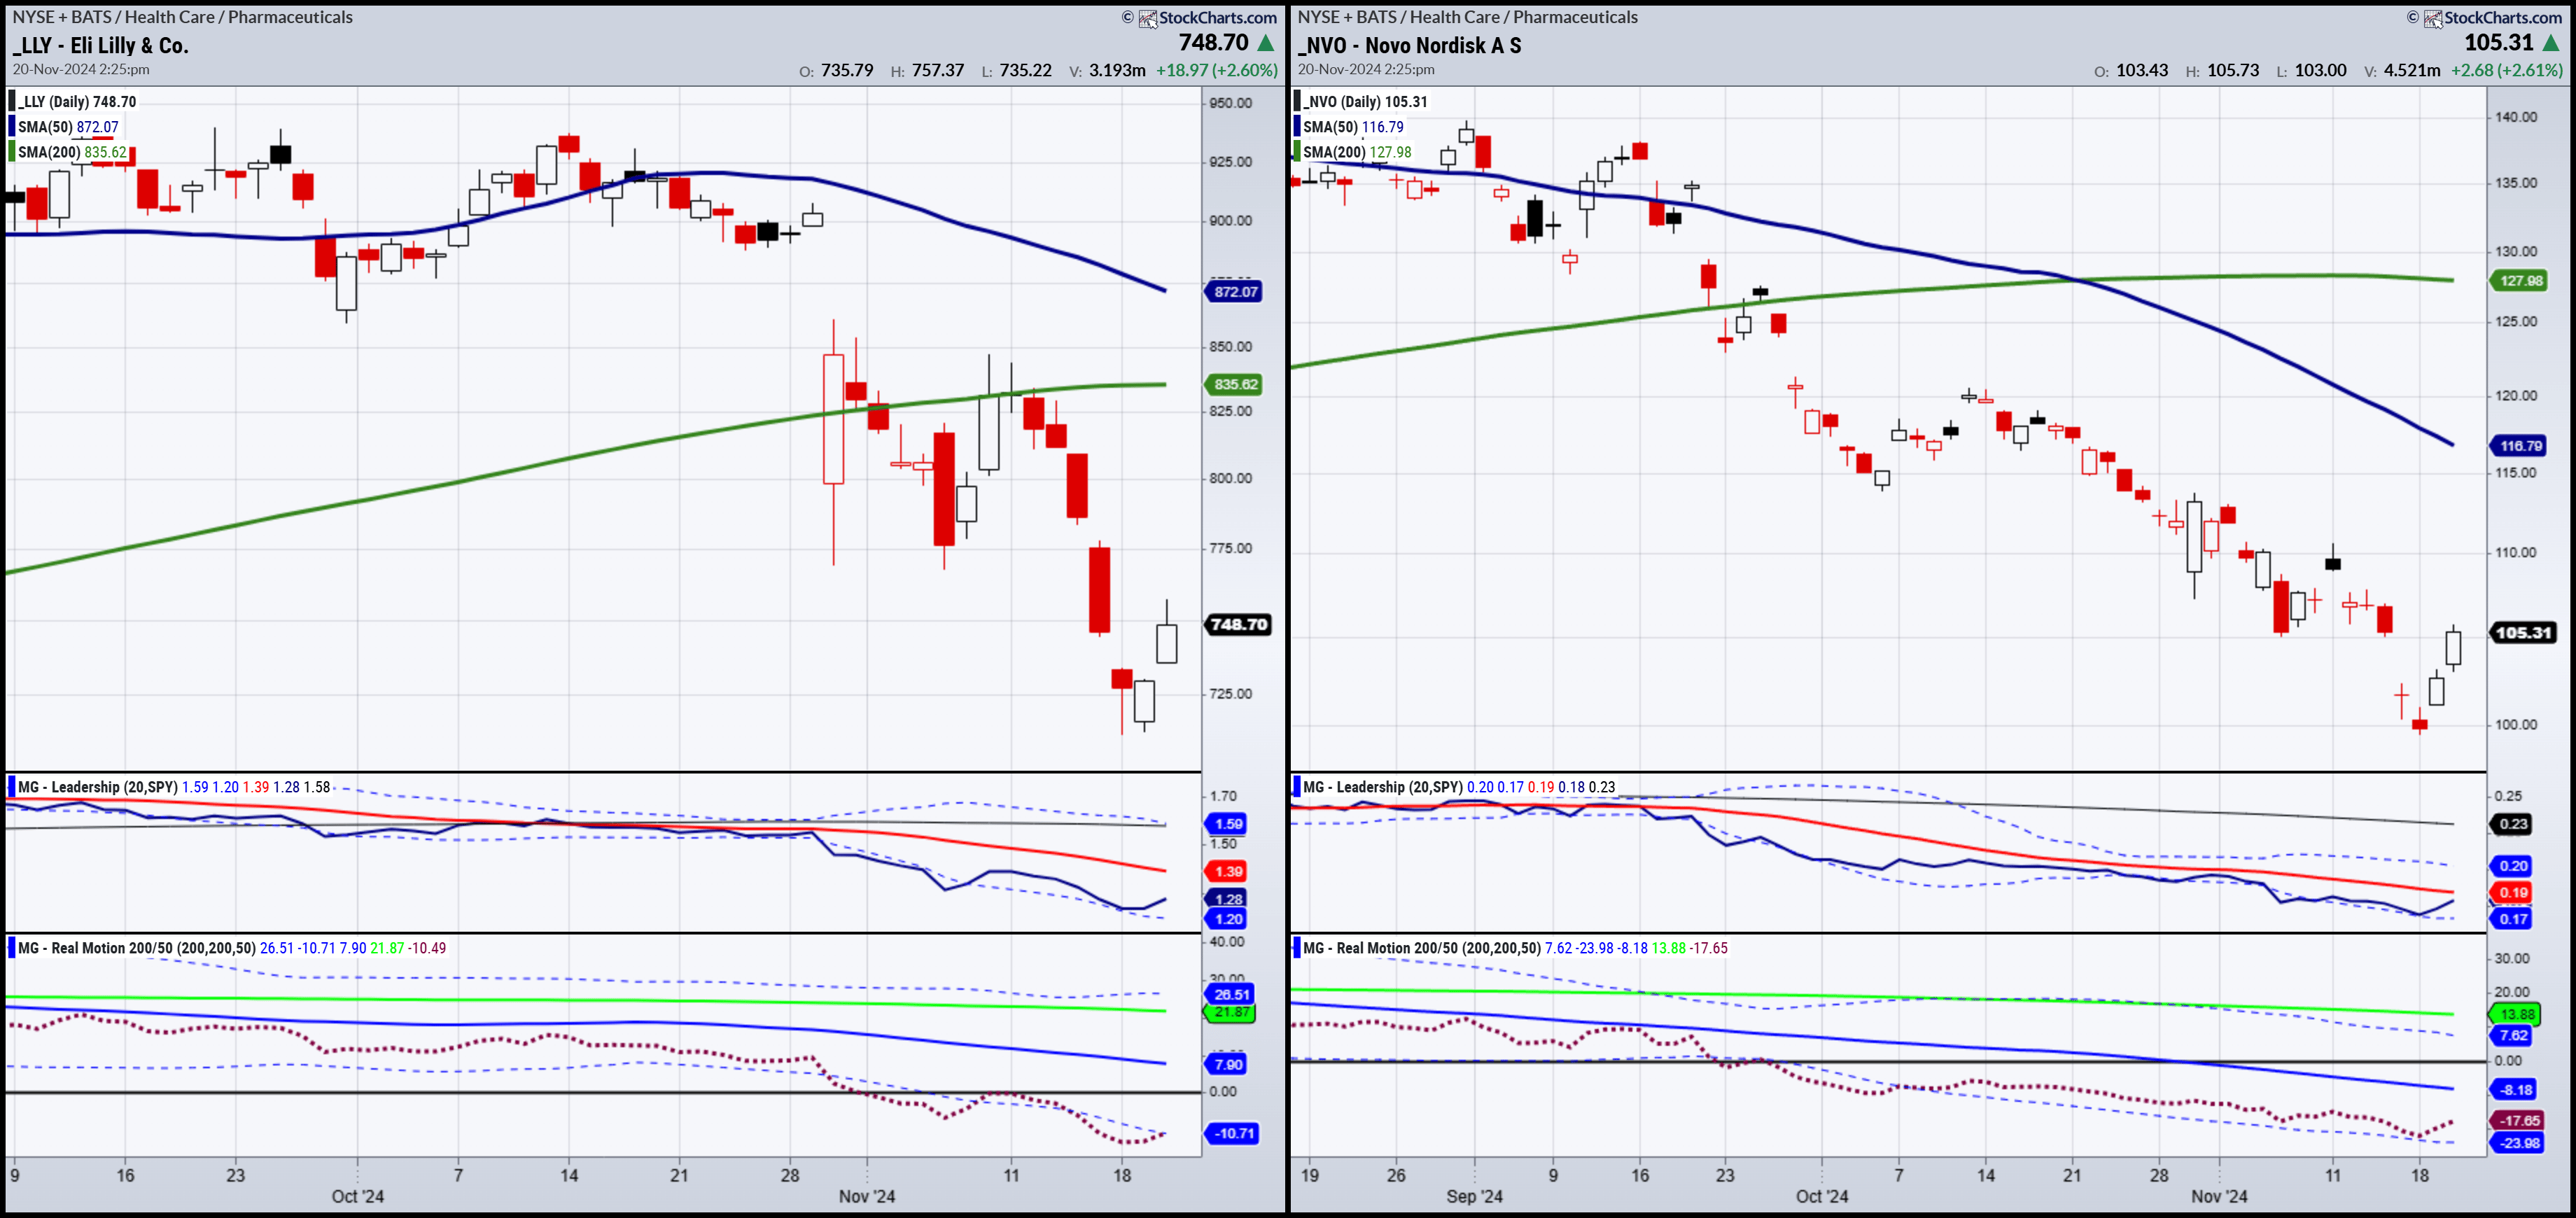Click the StockCharts.com logo on LLY chart
This screenshot has width=2576, height=1218.
1208,18
